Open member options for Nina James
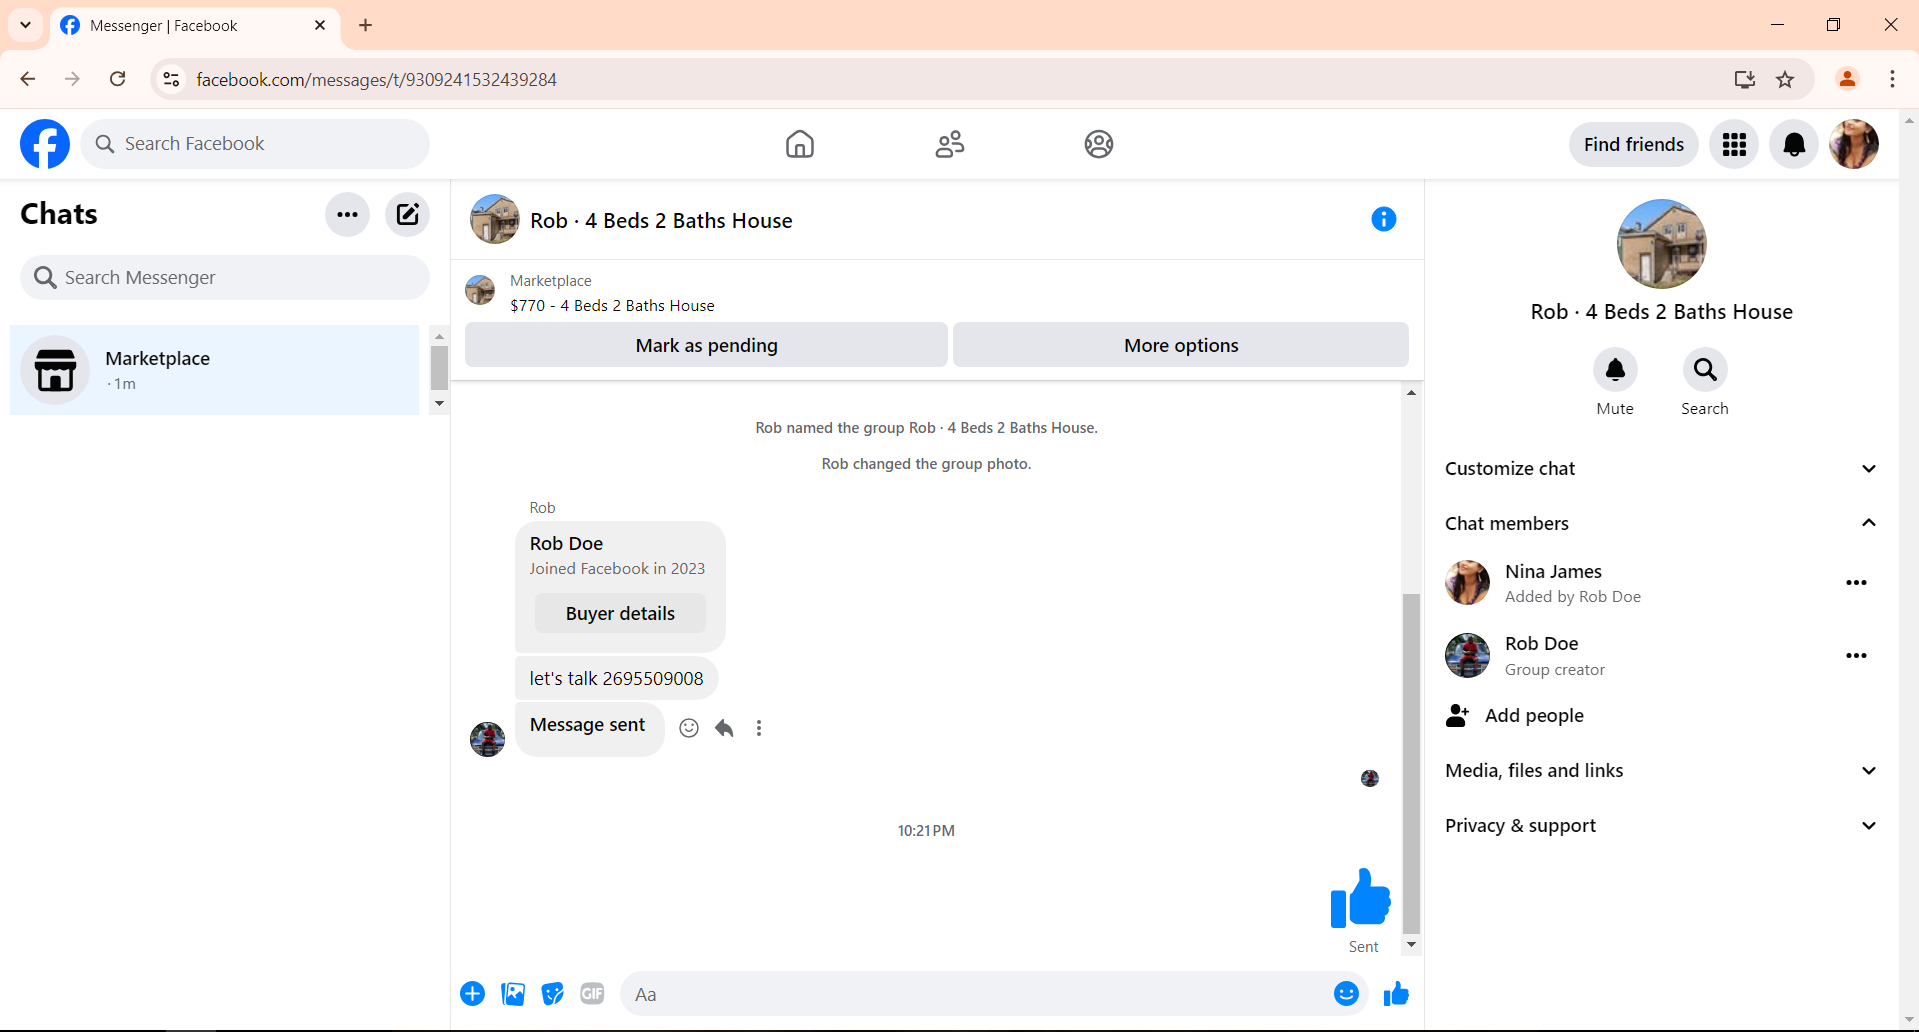This screenshot has height=1032, width=1919. coord(1856,583)
